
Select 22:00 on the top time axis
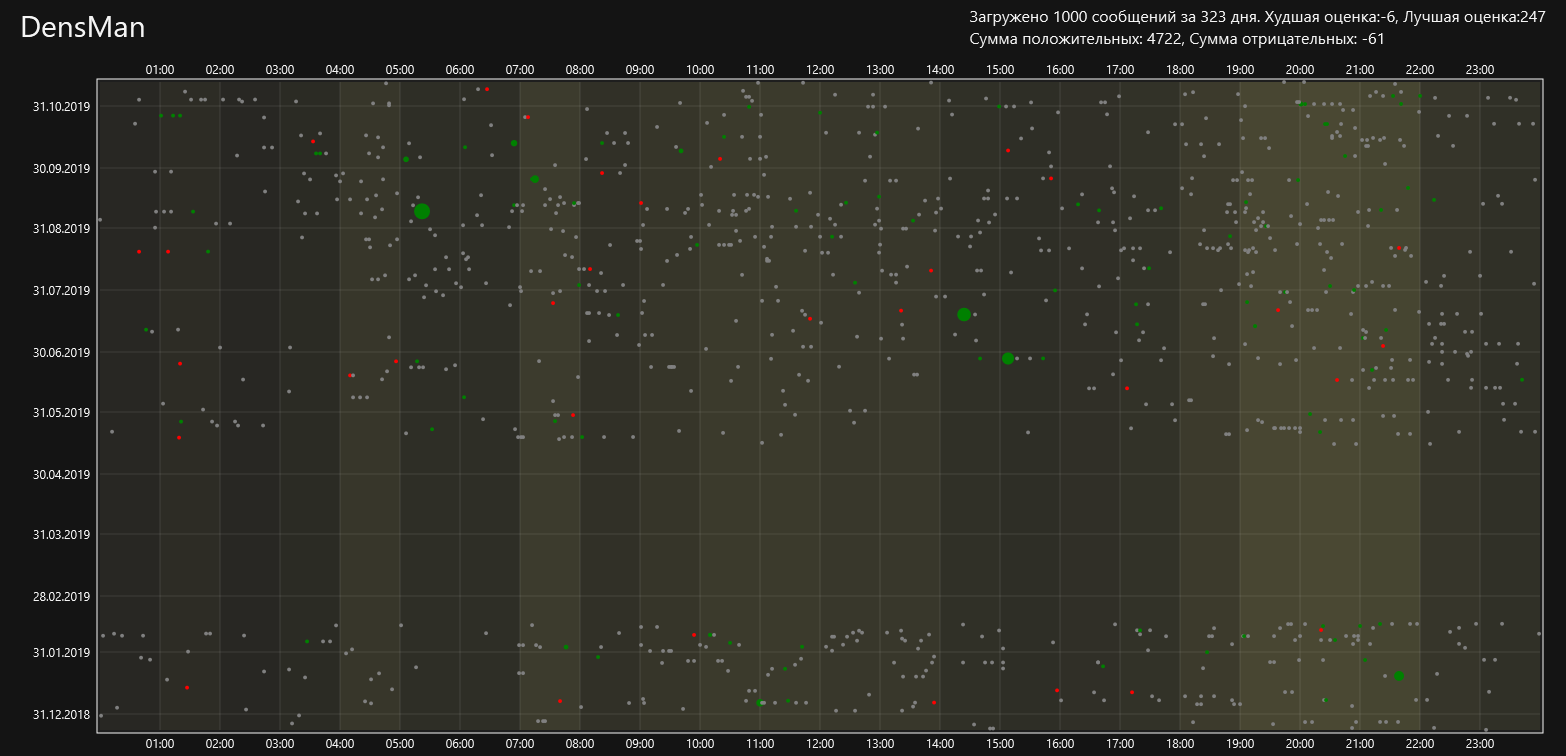1420,70
